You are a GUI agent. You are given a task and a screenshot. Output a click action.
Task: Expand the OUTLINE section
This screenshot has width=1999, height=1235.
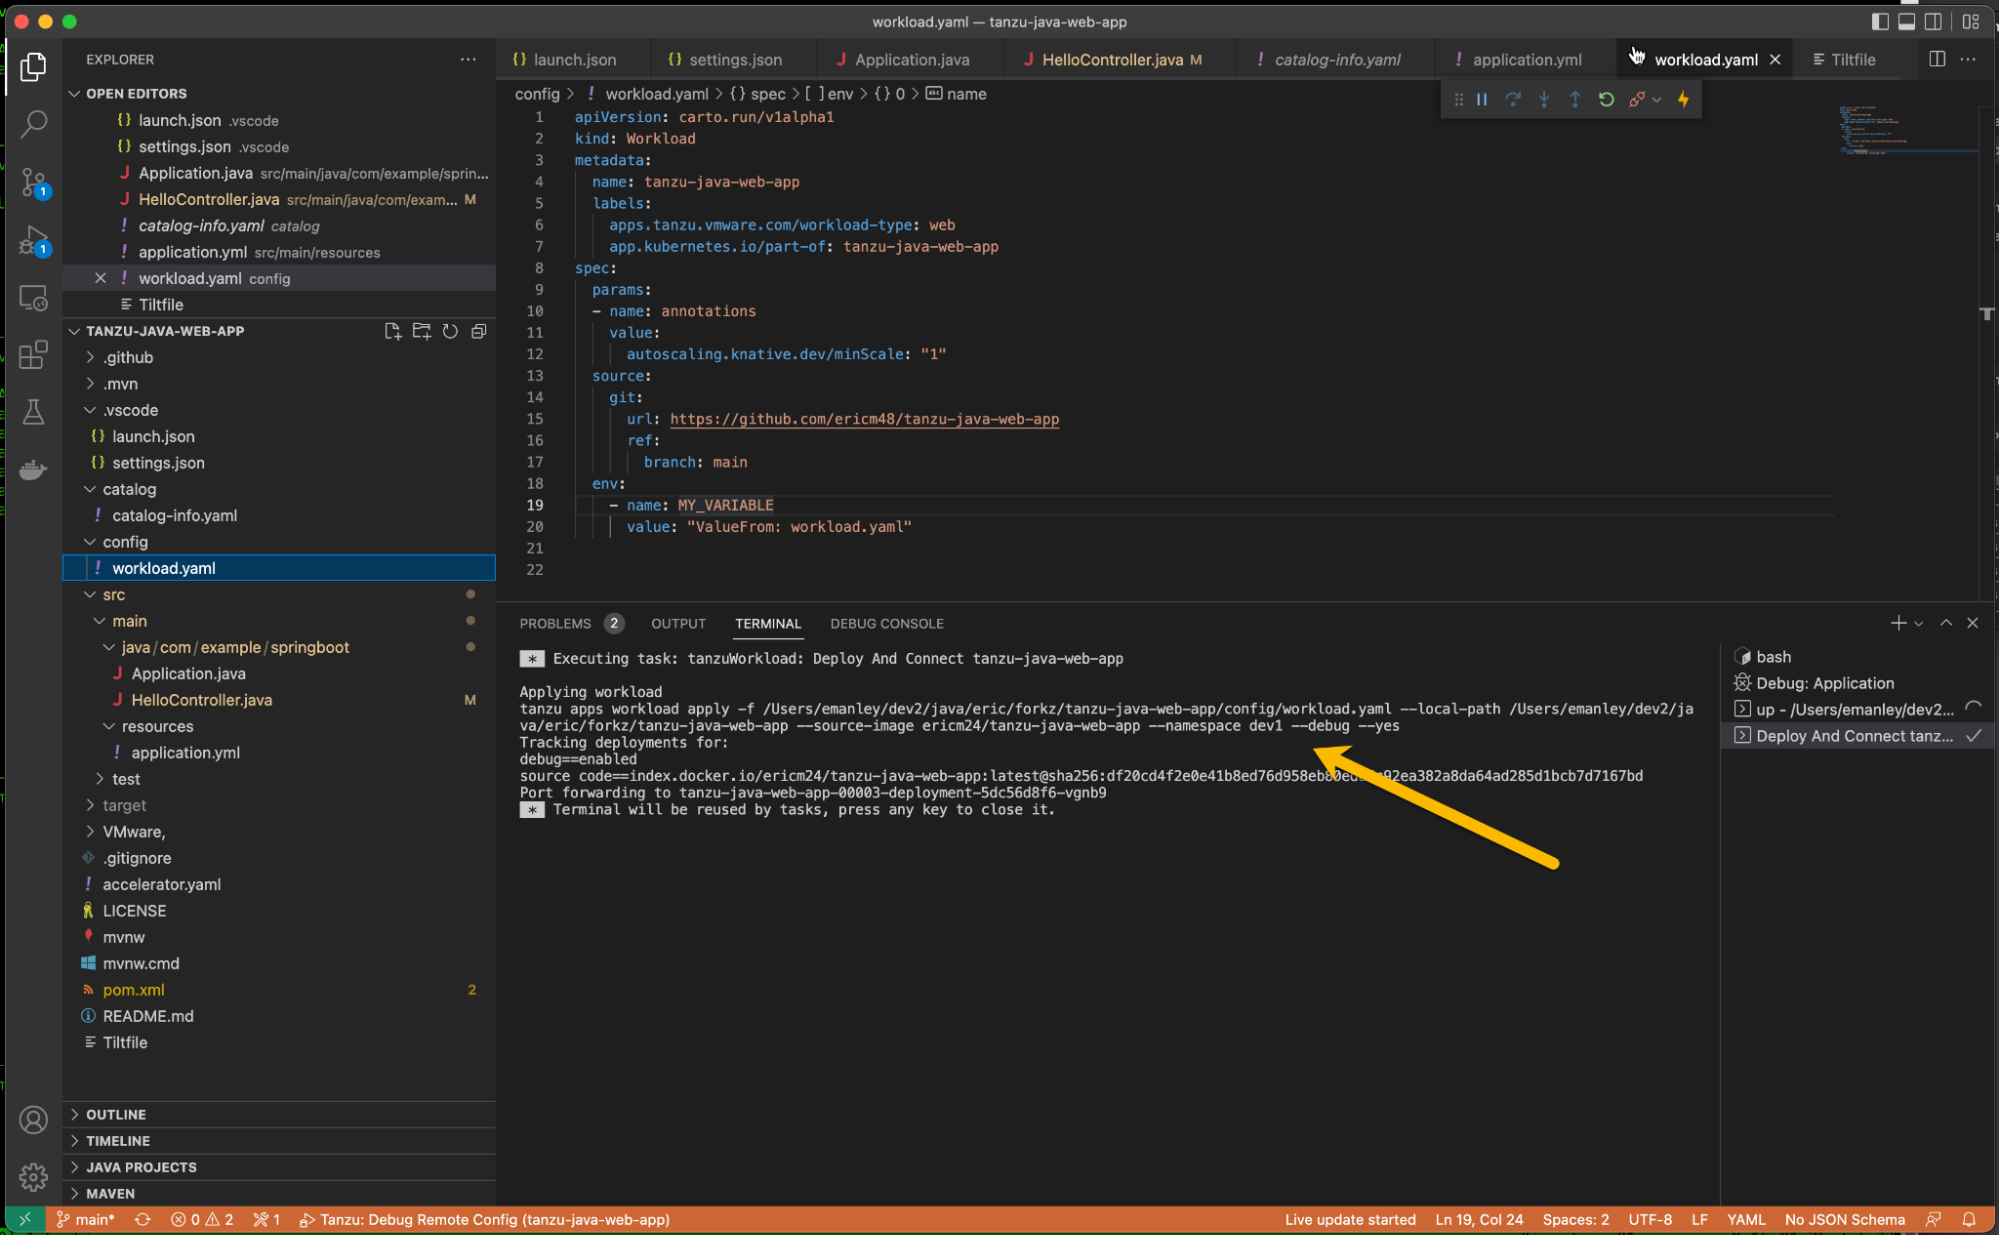pos(116,1114)
